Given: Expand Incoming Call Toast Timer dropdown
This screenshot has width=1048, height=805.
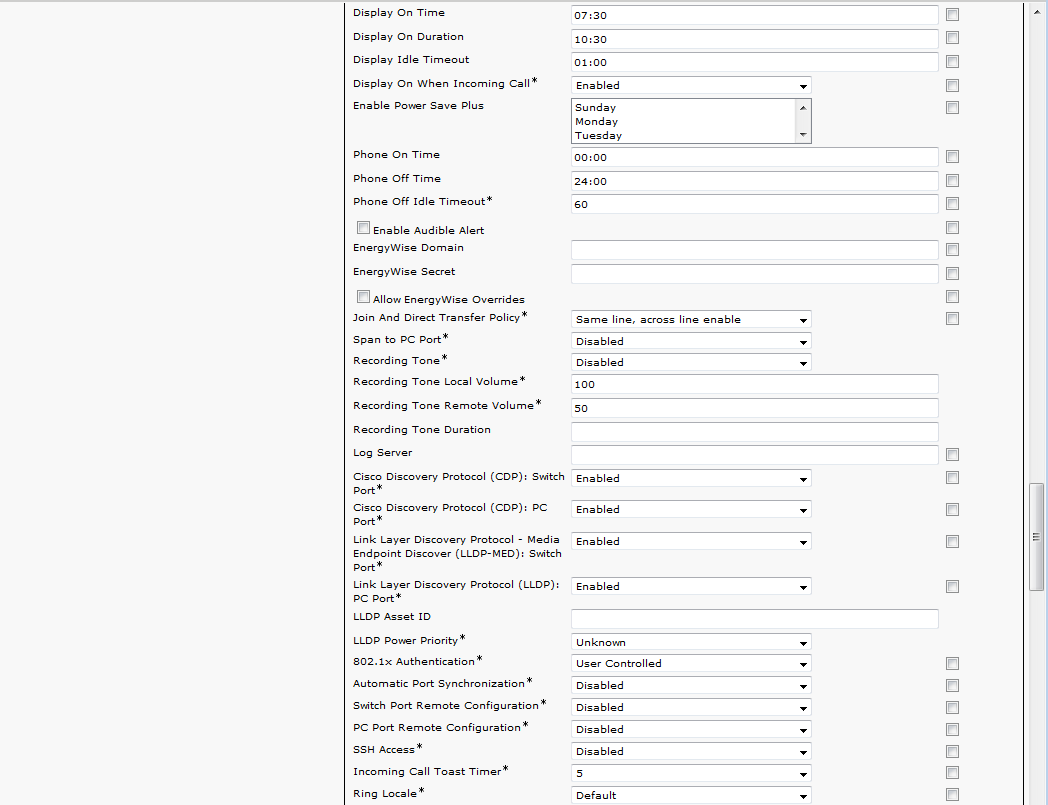Looking at the screenshot, I should point(691,773).
